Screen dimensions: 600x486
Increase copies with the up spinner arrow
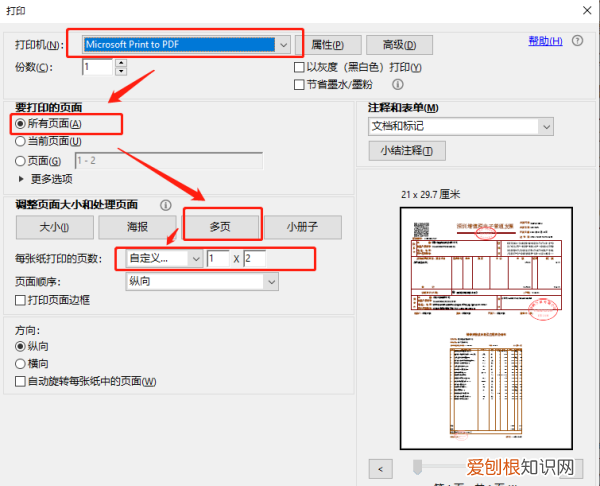click(121, 63)
